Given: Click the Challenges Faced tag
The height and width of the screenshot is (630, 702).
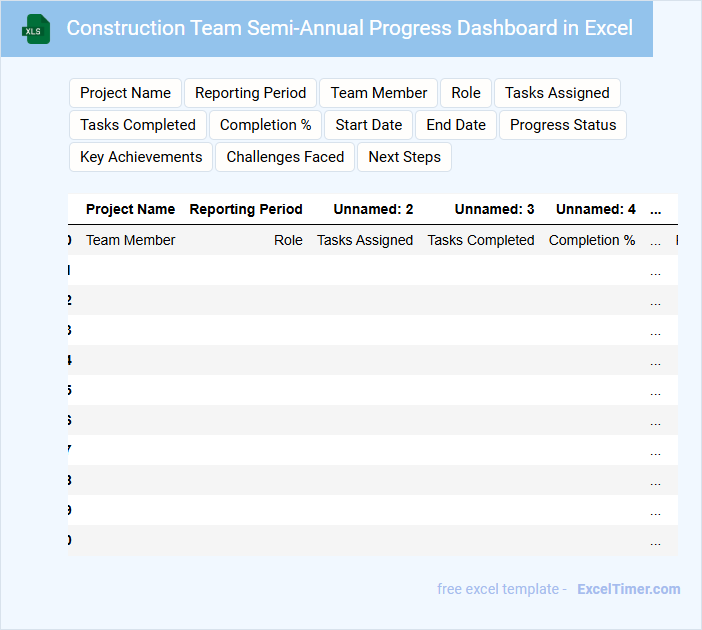Looking at the screenshot, I should [285, 157].
